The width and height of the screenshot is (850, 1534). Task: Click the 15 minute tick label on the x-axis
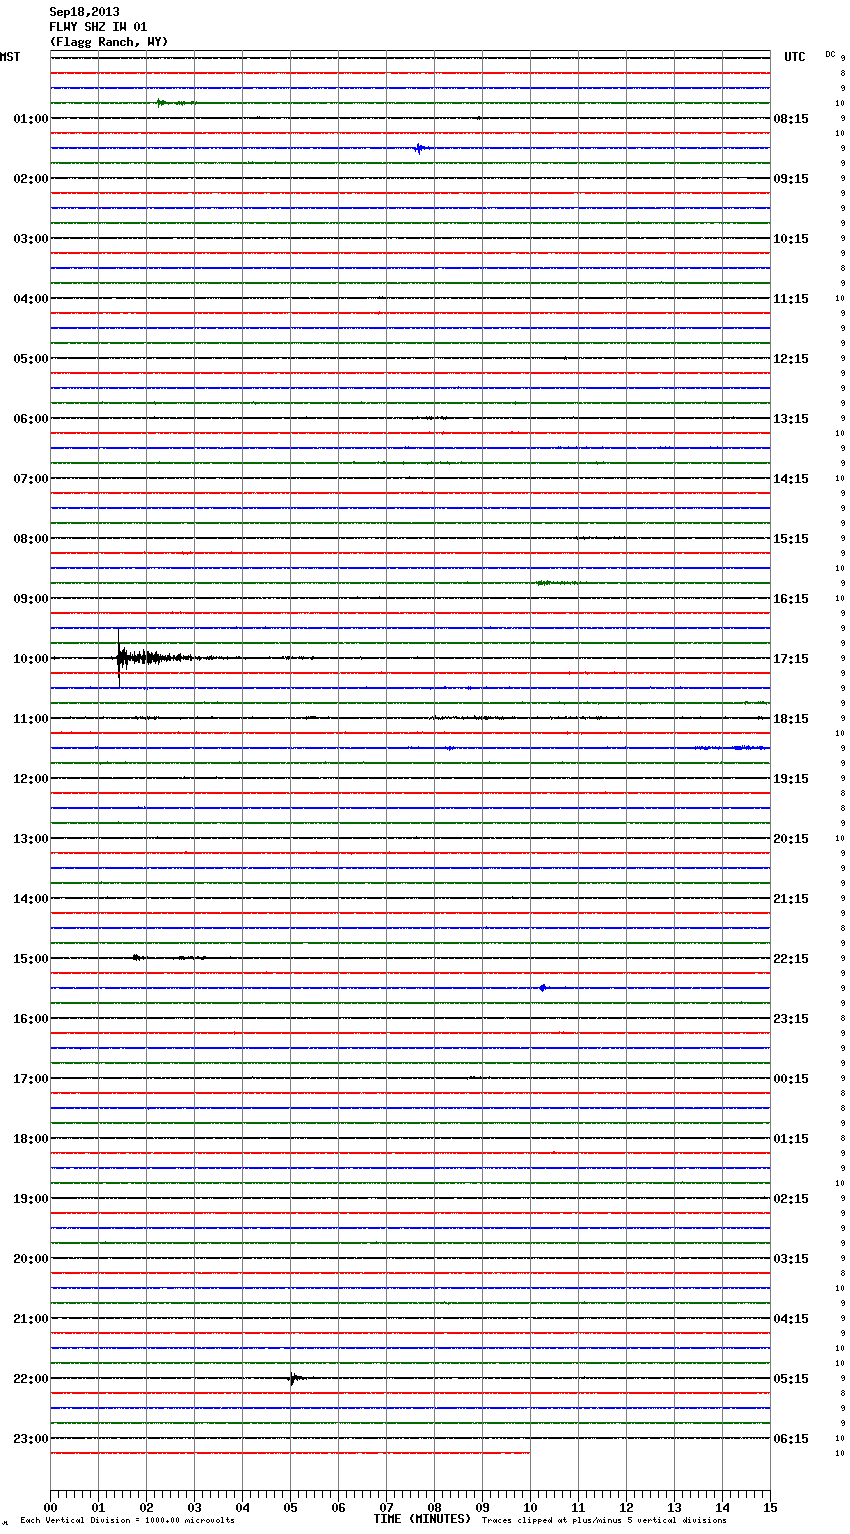[x=770, y=1507]
